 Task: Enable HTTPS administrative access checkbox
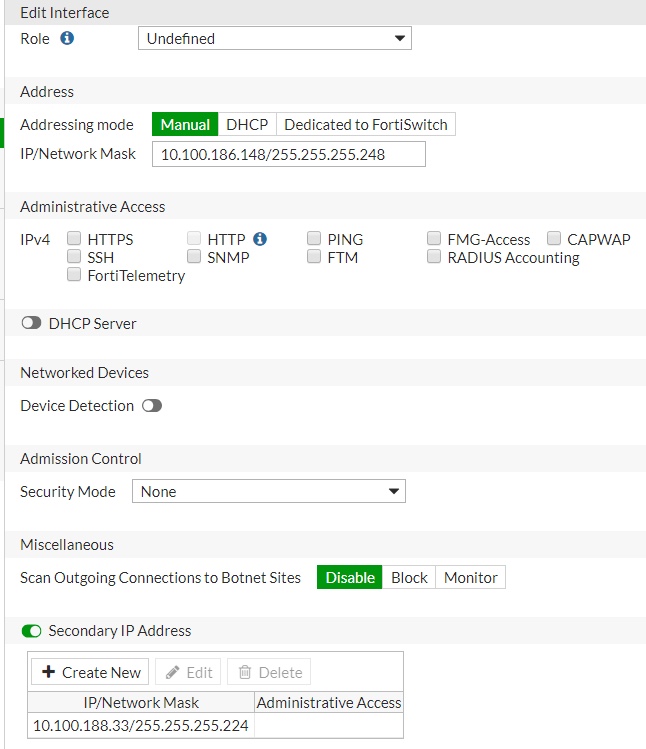click(x=75, y=239)
